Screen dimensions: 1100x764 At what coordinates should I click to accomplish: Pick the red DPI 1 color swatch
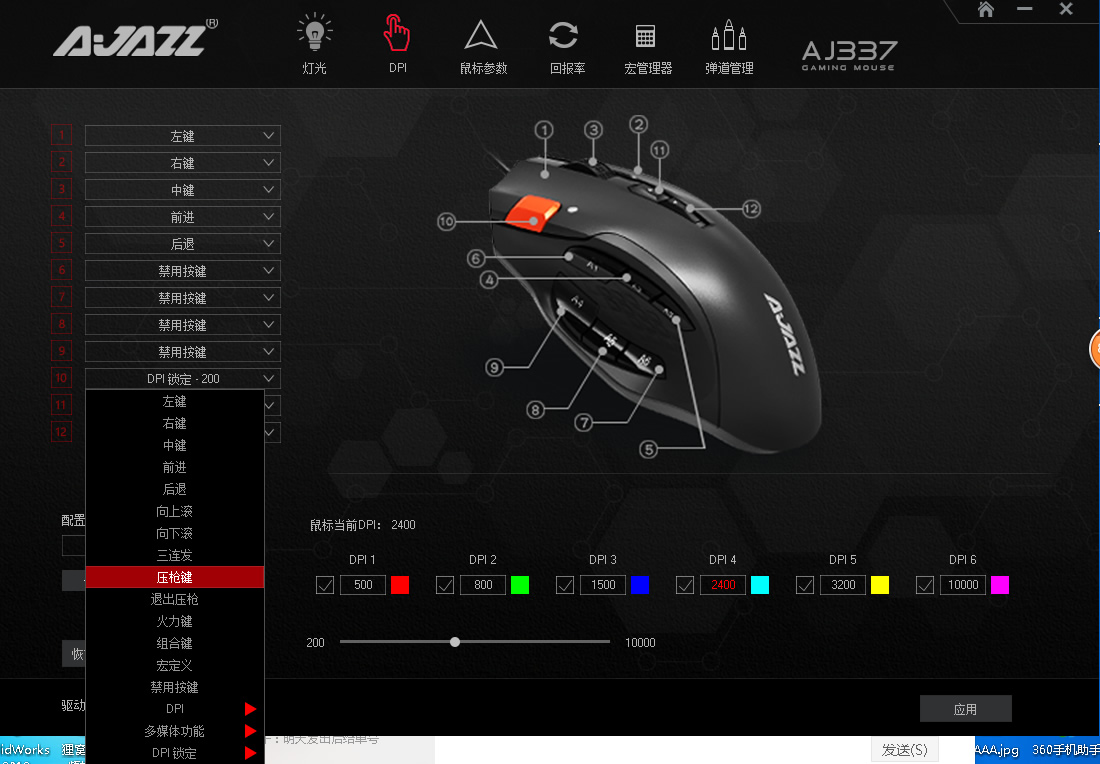400,584
